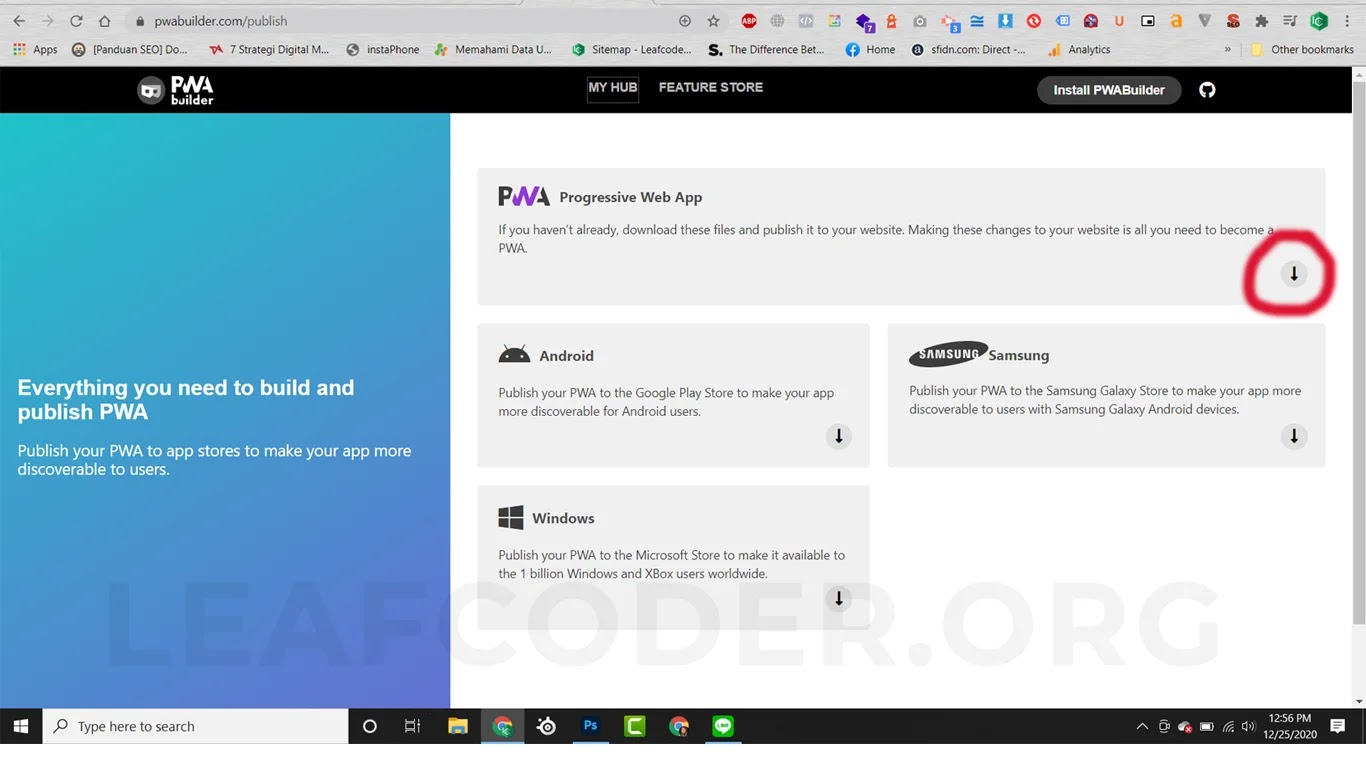Reload the current page
Image resolution: width=1366 pixels, height=768 pixels.
[76, 21]
